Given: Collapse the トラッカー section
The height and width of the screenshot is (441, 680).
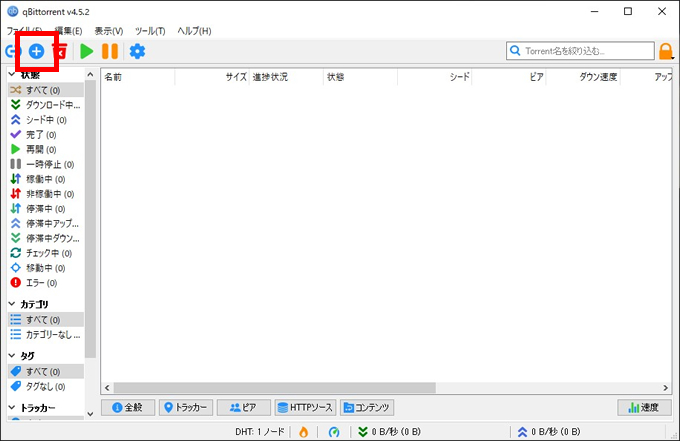Looking at the screenshot, I should click(12, 408).
